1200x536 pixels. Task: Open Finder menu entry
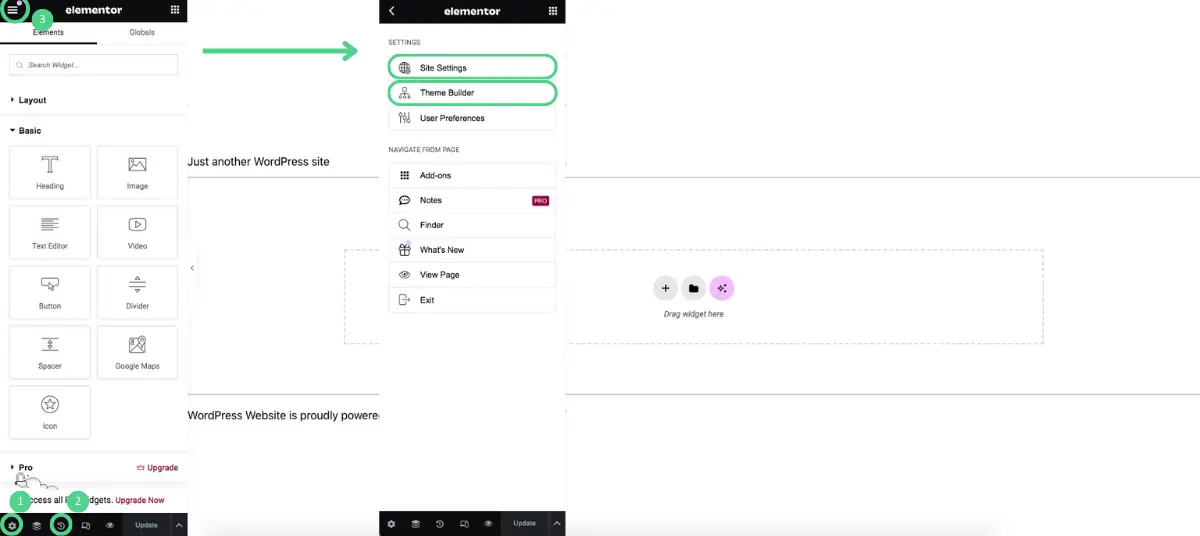(x=472, y=225)
